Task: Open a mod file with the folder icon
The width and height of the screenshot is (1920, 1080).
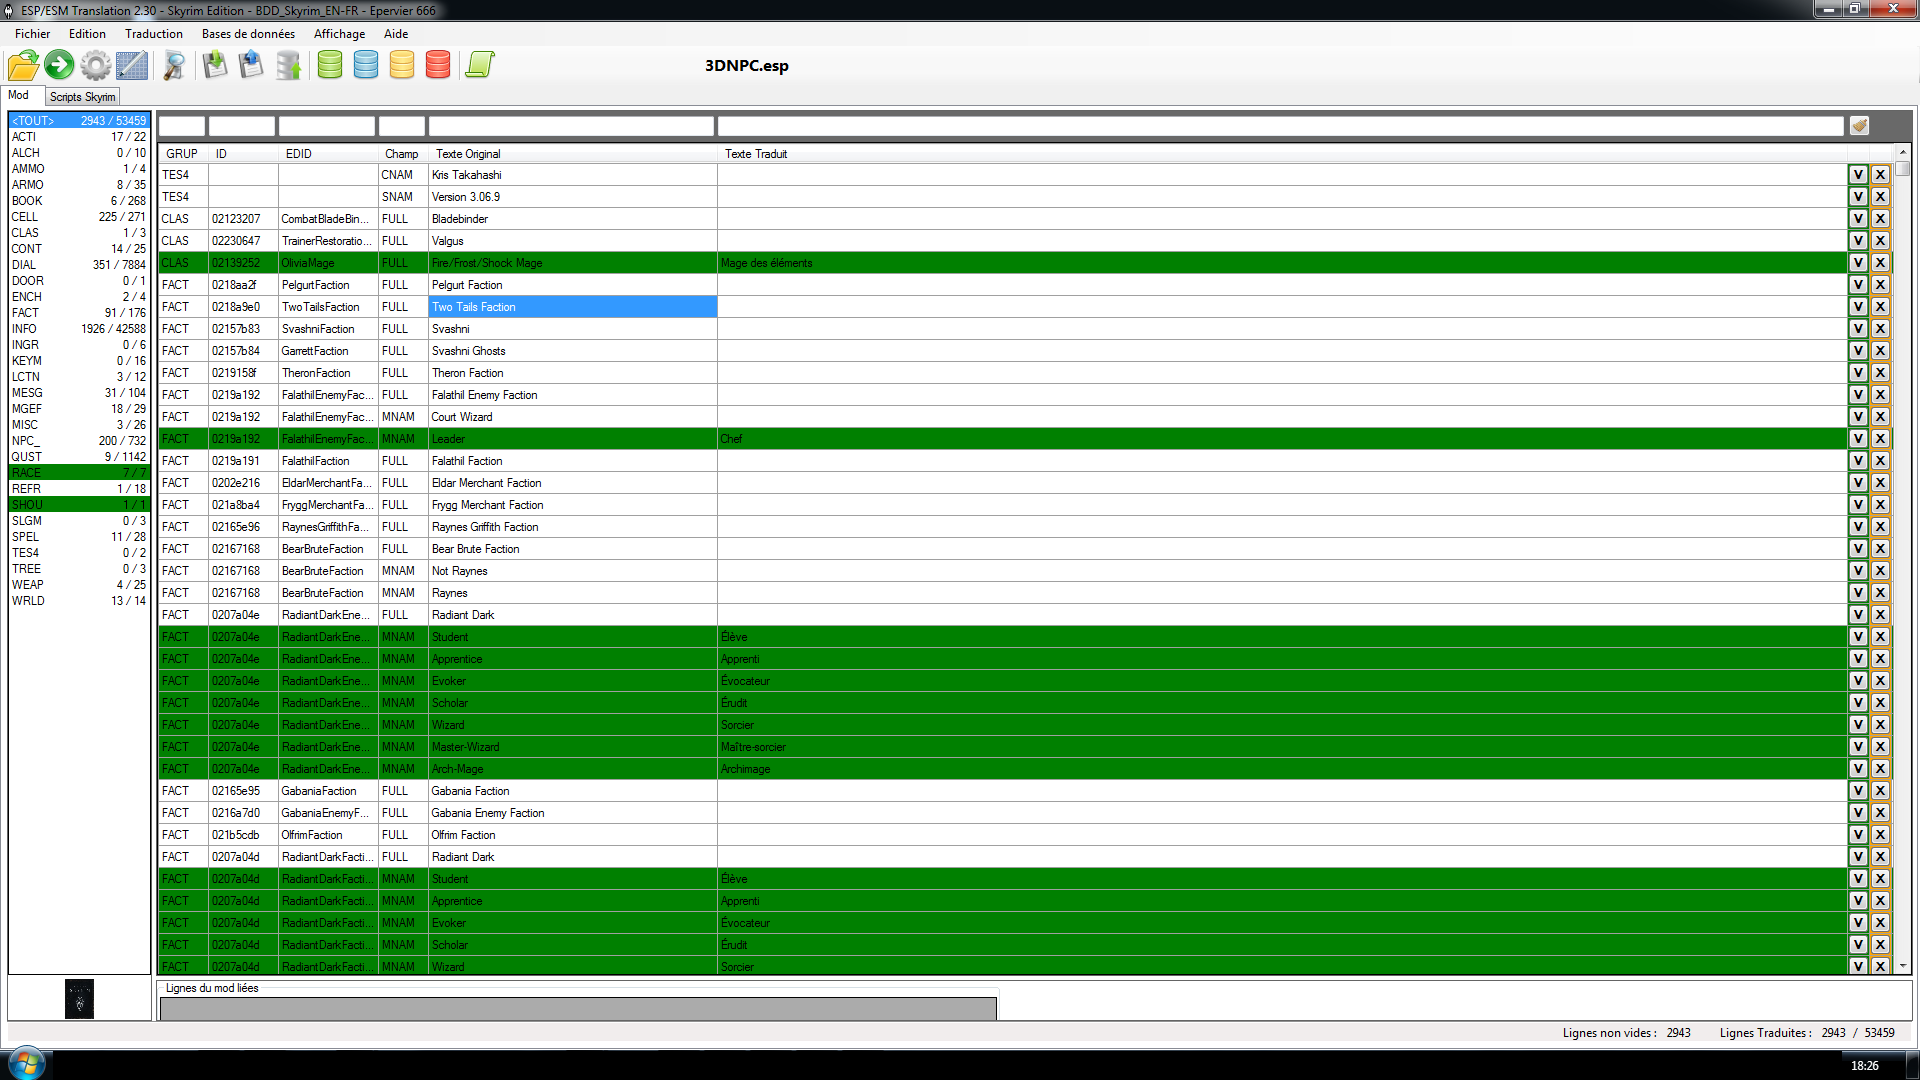Action: click(23, 66)
